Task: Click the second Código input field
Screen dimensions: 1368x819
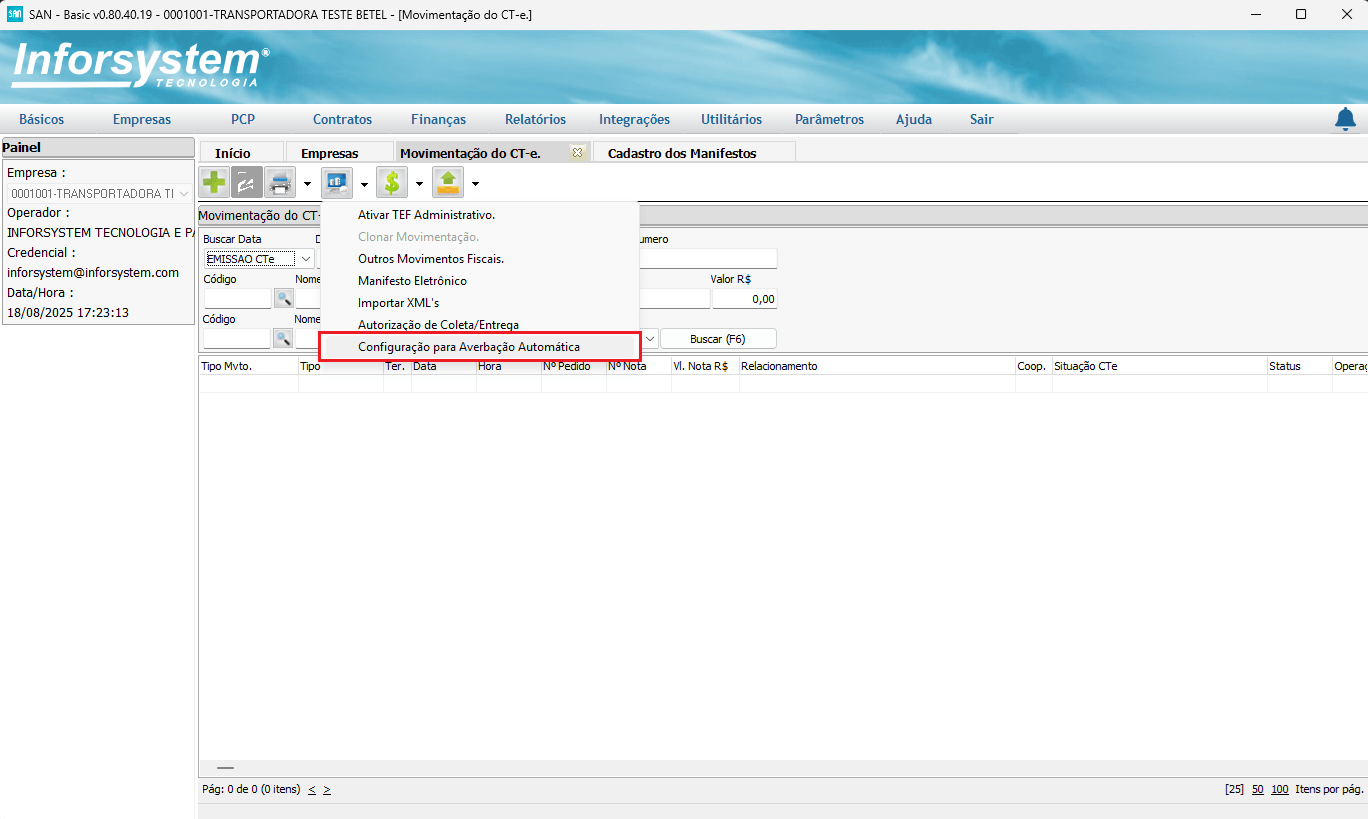Action: [x=237, y=339]
